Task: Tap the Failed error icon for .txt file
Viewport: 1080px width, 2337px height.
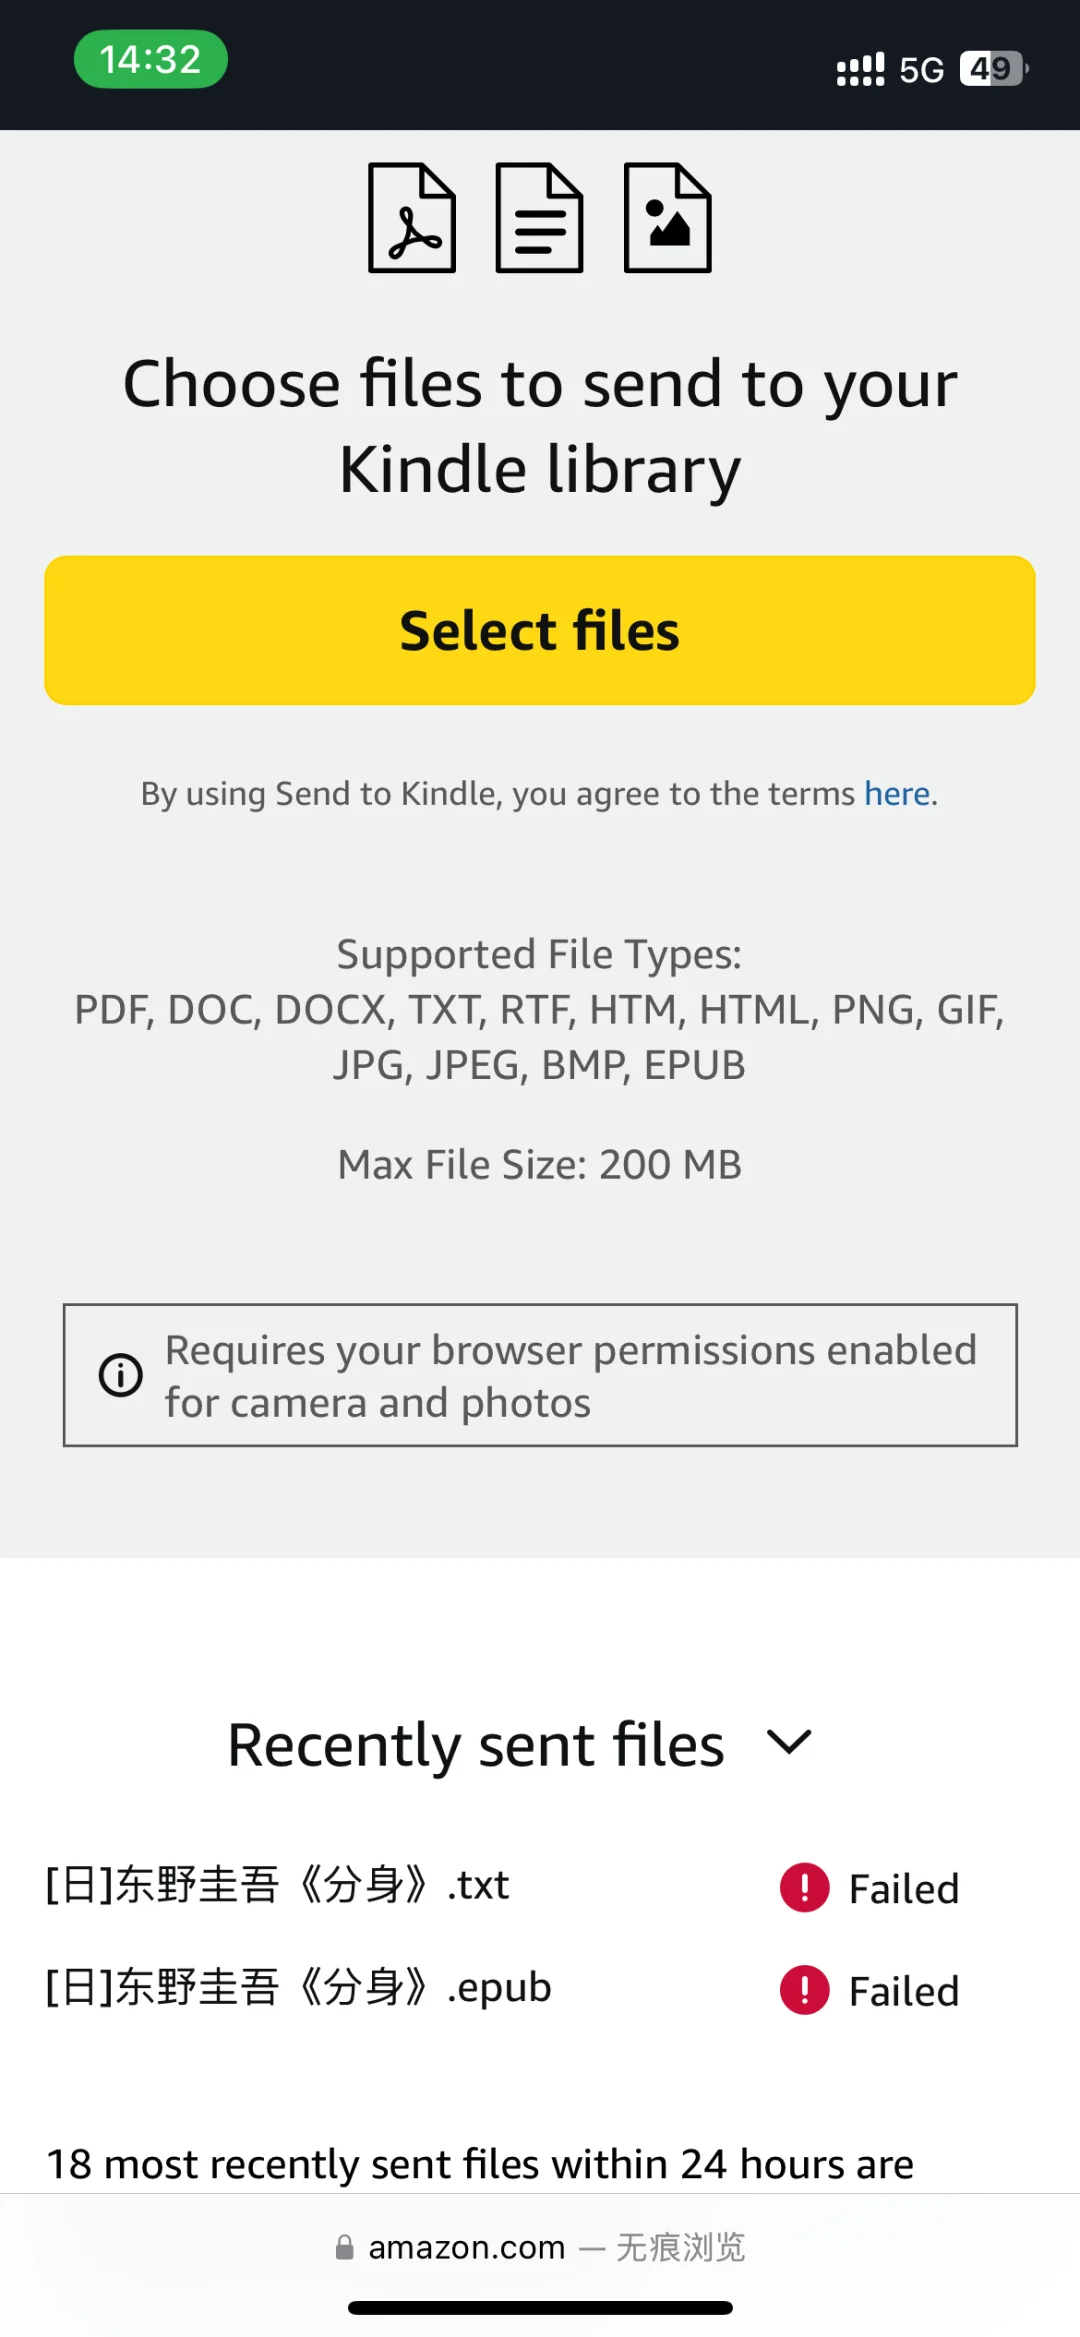Action: pos(805,1888)
